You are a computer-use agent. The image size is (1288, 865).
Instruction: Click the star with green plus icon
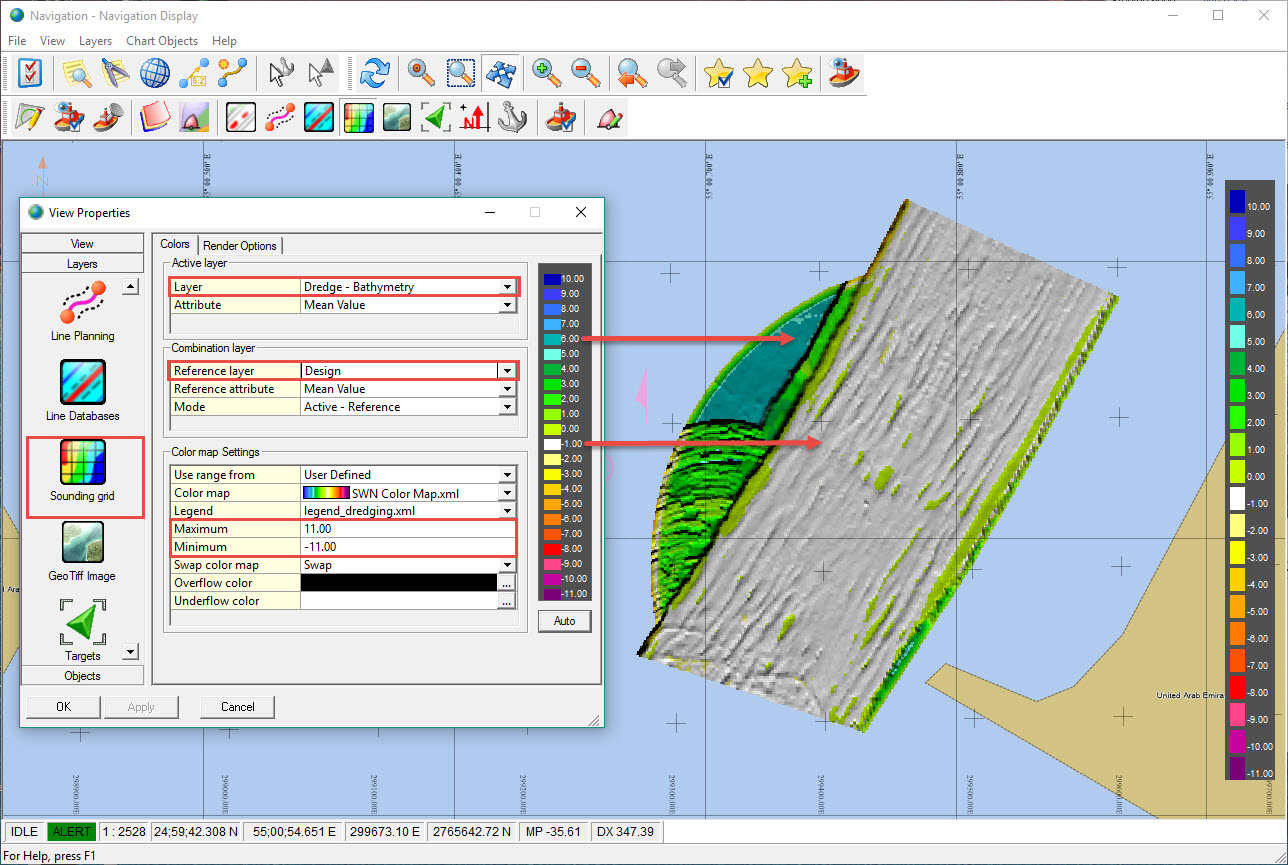(x=797, y=73)
